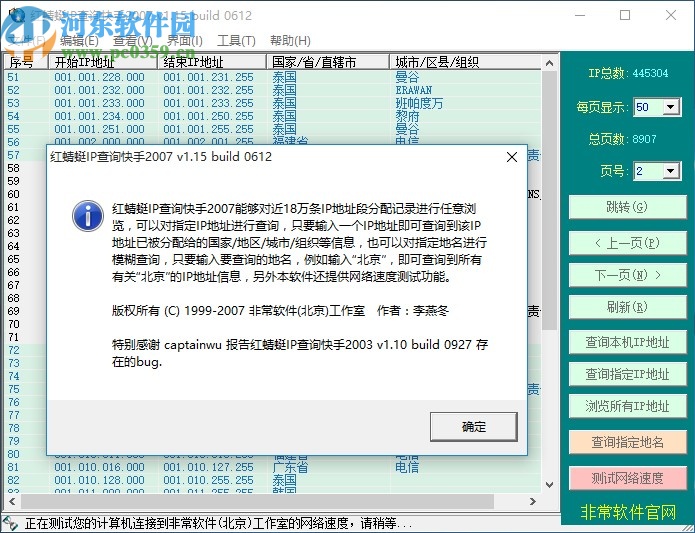Select row 82 start IP 001.010.128.000
The width and height of the screenshot is (695, 533).
click(x=99, y=480)
